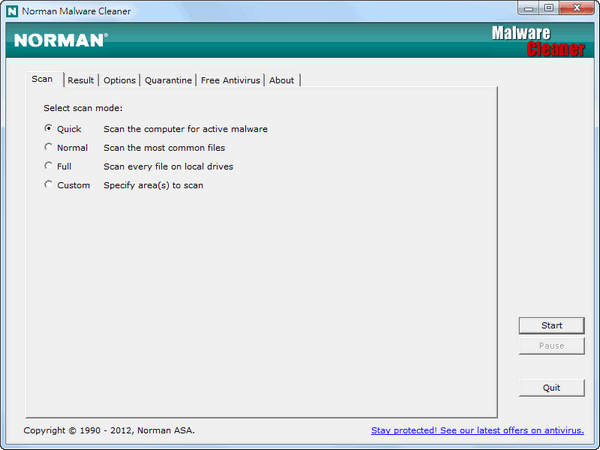Select the Quick scan mode radio button
This screenshot has width=600, height=450.
point(48,128)
